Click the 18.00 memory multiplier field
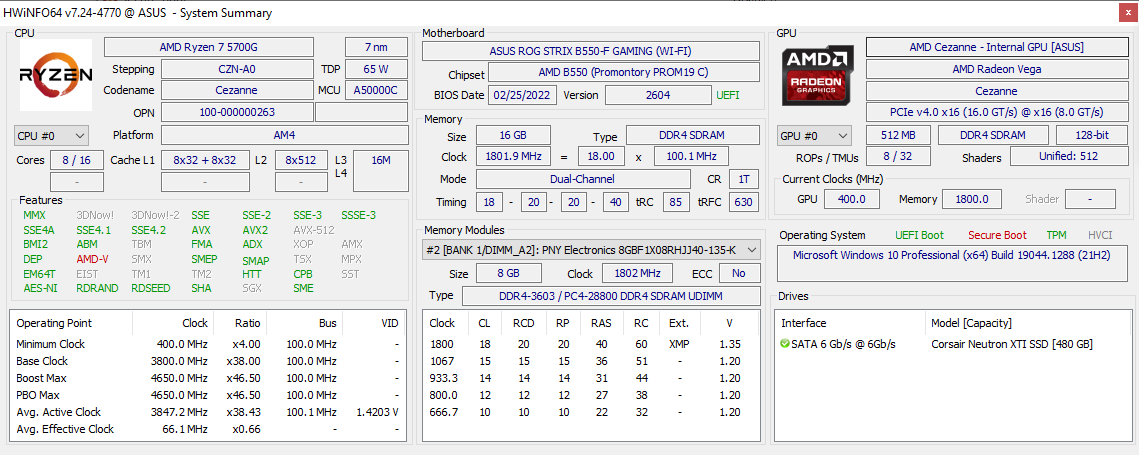This screenshot has height=455, width=1139. 601,157
